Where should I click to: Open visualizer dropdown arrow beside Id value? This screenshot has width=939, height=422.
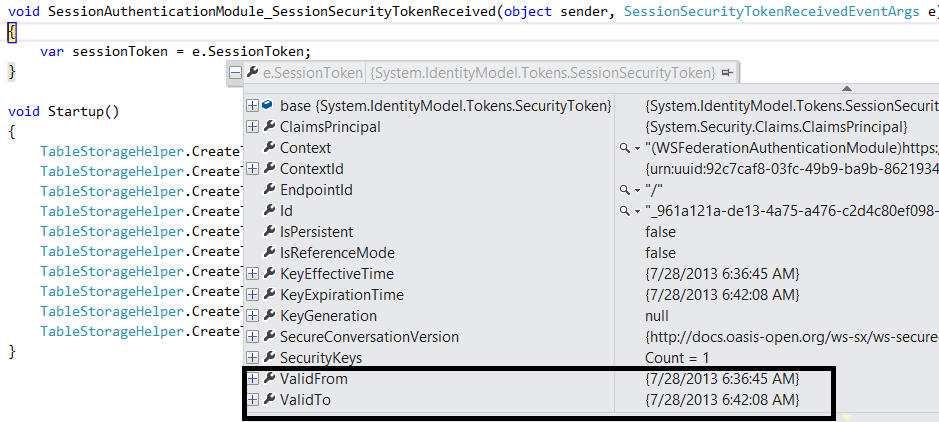pos(637,211)
